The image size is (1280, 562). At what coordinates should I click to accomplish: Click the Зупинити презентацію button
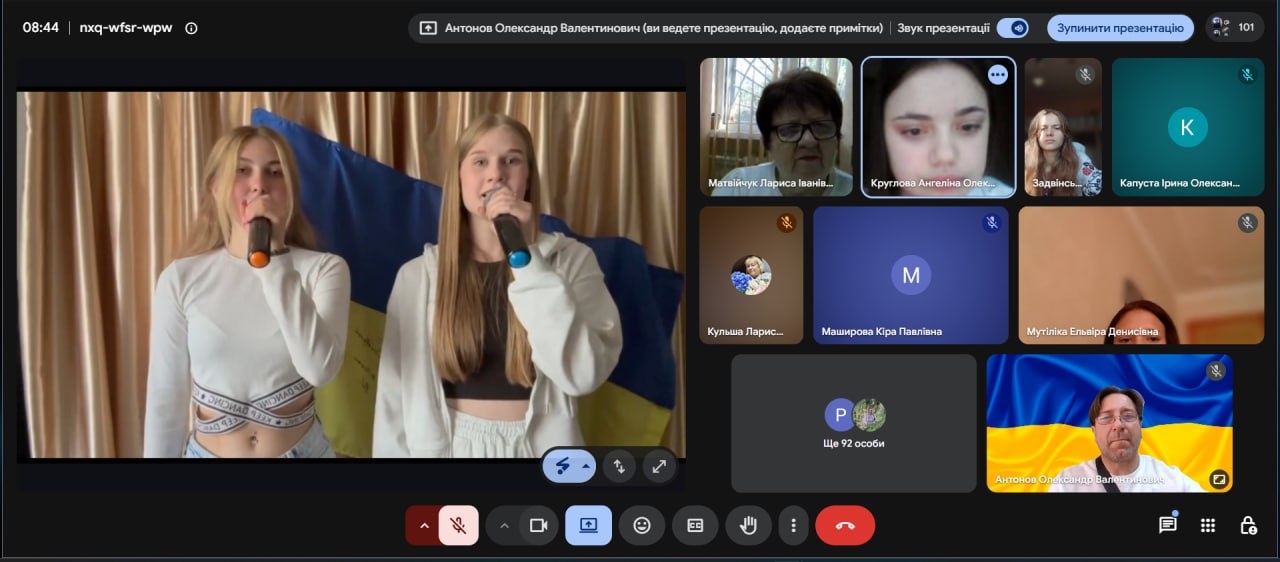pyautogui.click(x=1120, y=28)
